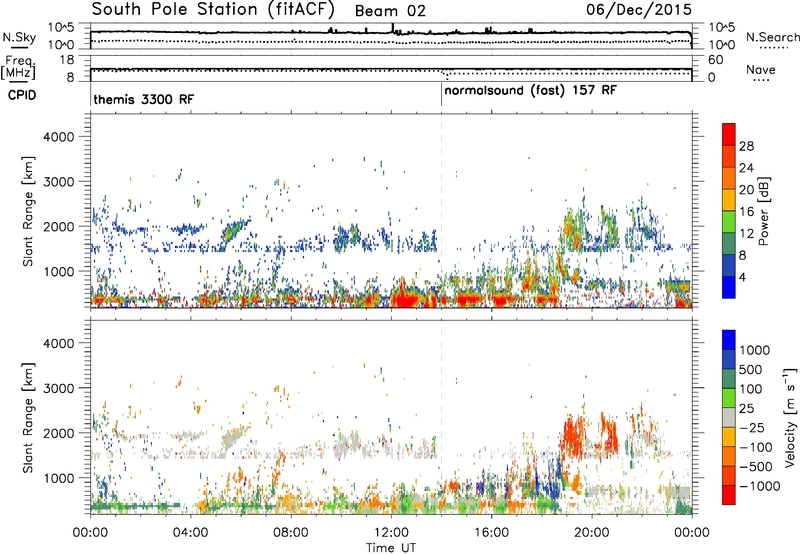This screenshot has width=800, height=554.
Task: Click the '08:00' time axis label
Action: (x=291, y=533)
